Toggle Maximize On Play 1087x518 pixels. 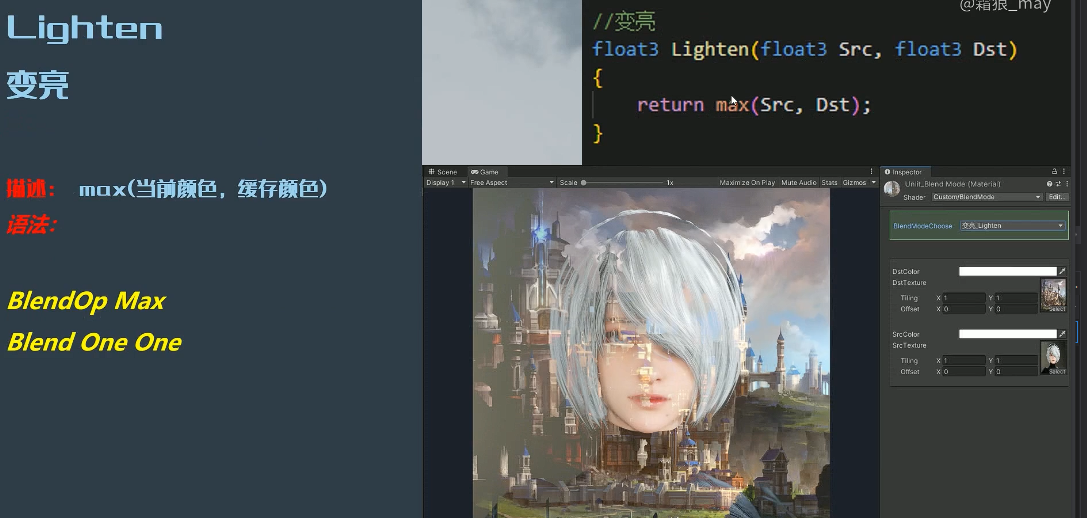point(747,182)
